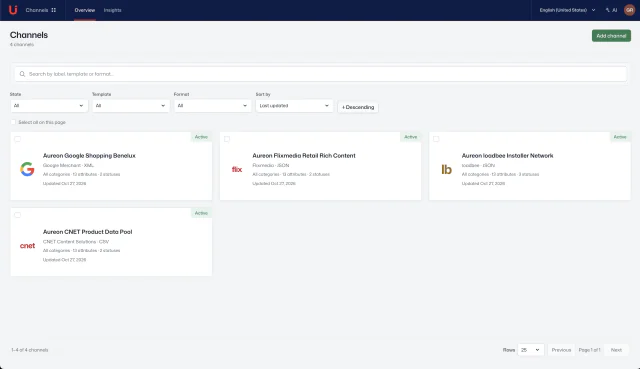Click the lb logo on the loadbee card
The height and width of the screenshot is (369, 640).
(446, 169)
